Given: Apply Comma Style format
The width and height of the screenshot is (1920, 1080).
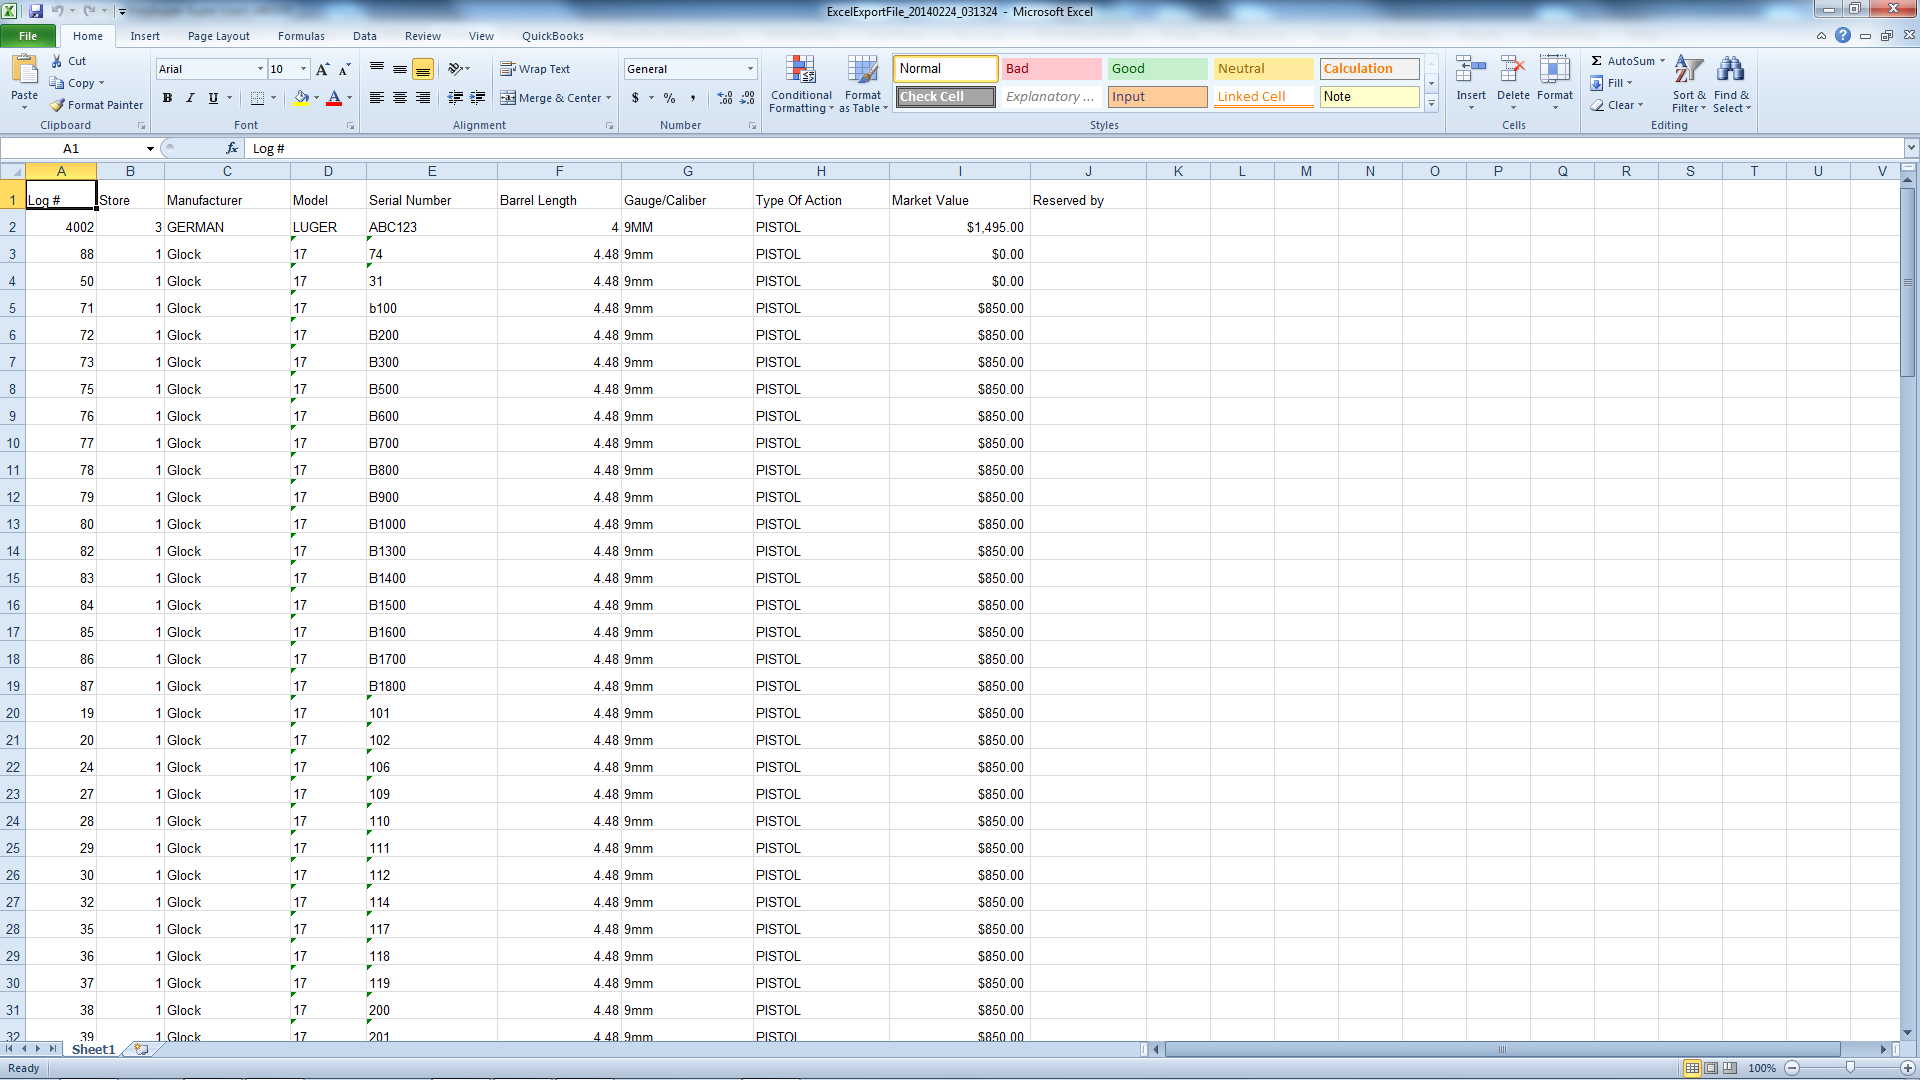Looking at the screenshot, I should (692, 98).
